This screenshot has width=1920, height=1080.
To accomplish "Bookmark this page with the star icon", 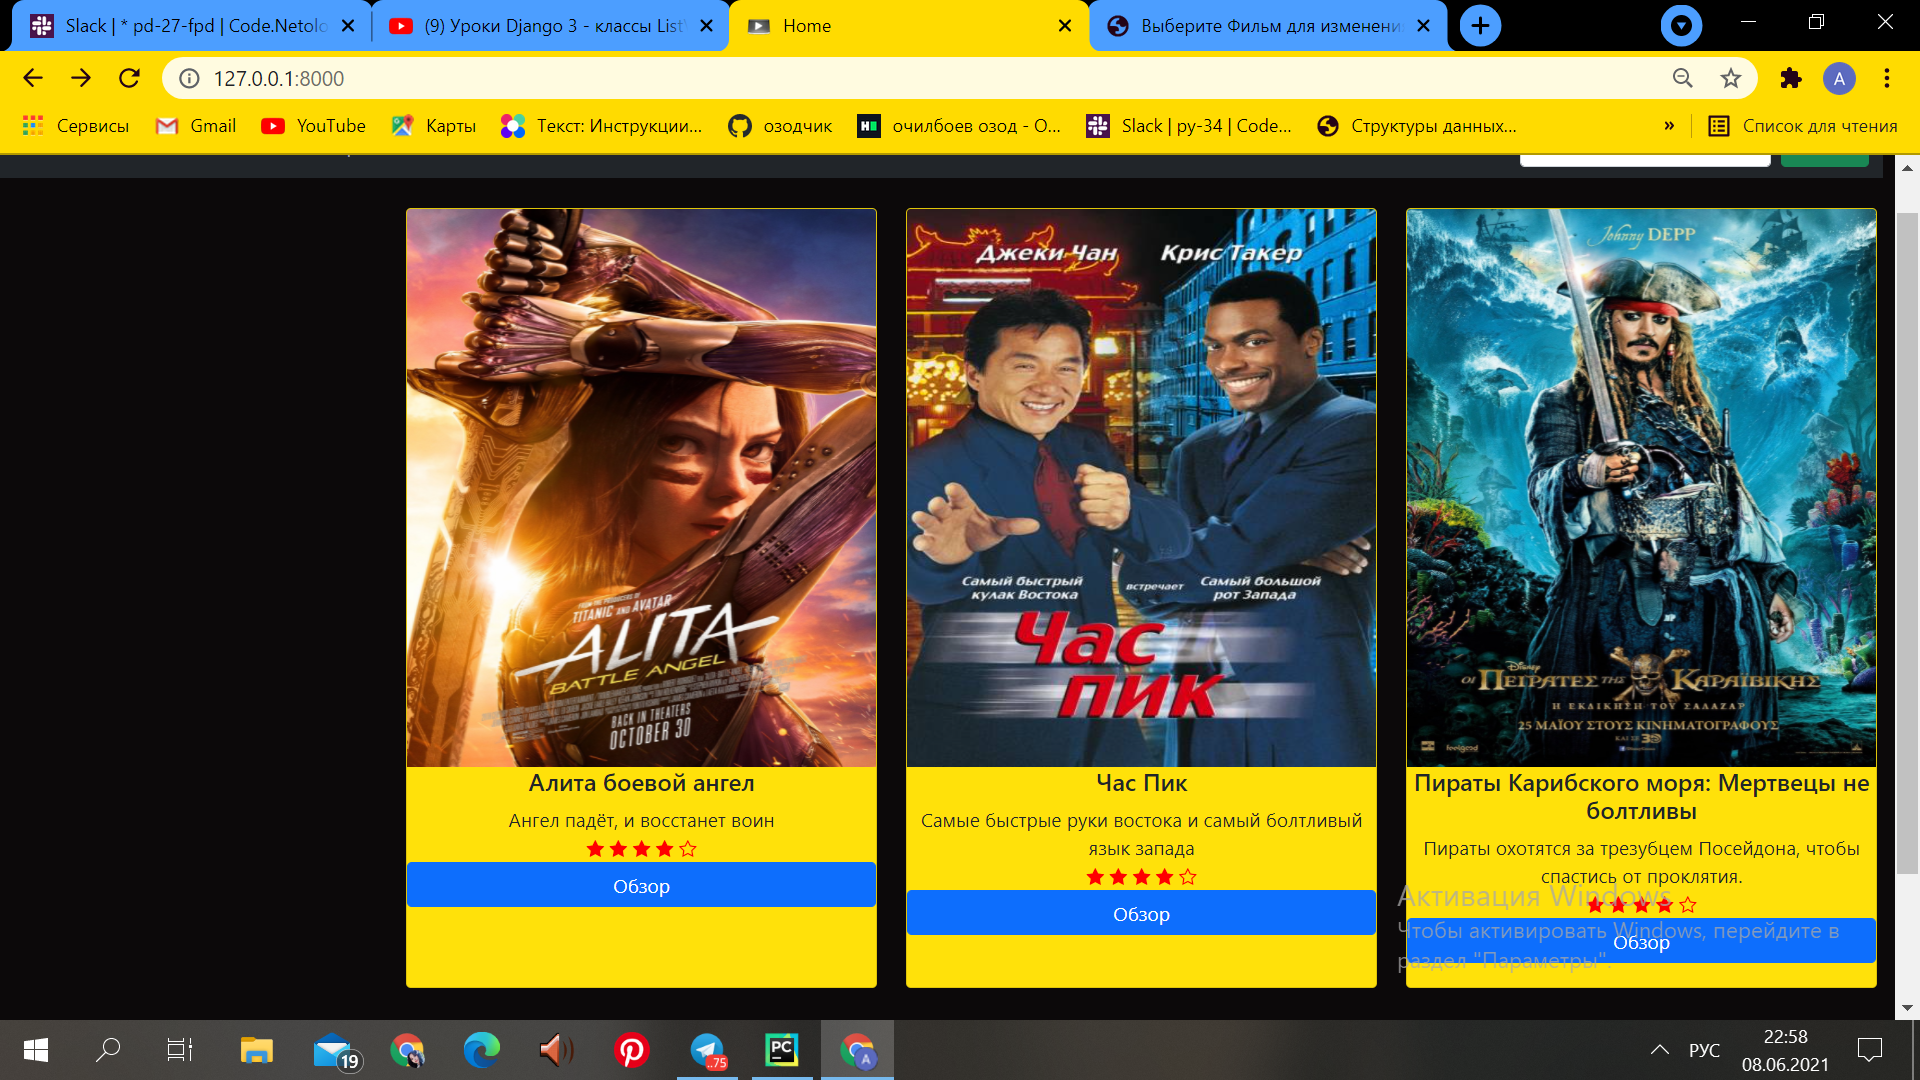I will 1731,78.
